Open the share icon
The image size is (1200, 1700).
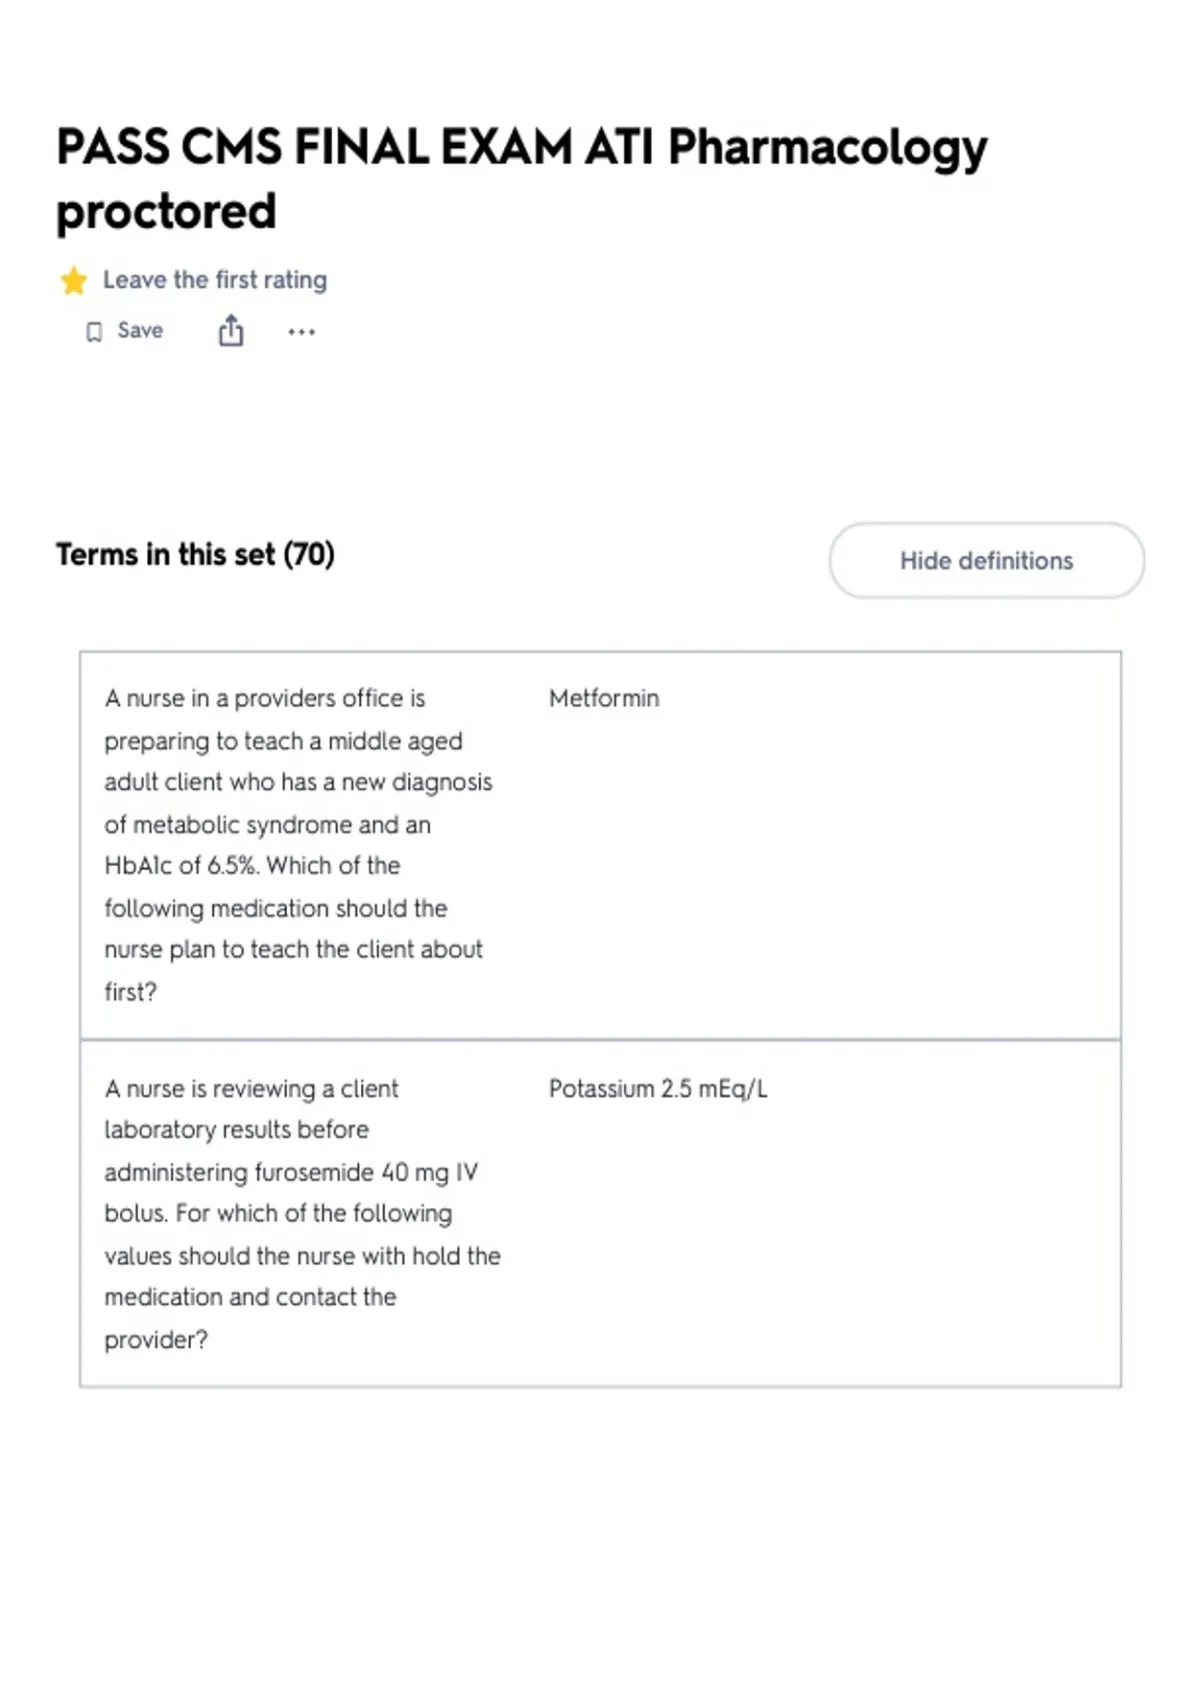[231, 331]
